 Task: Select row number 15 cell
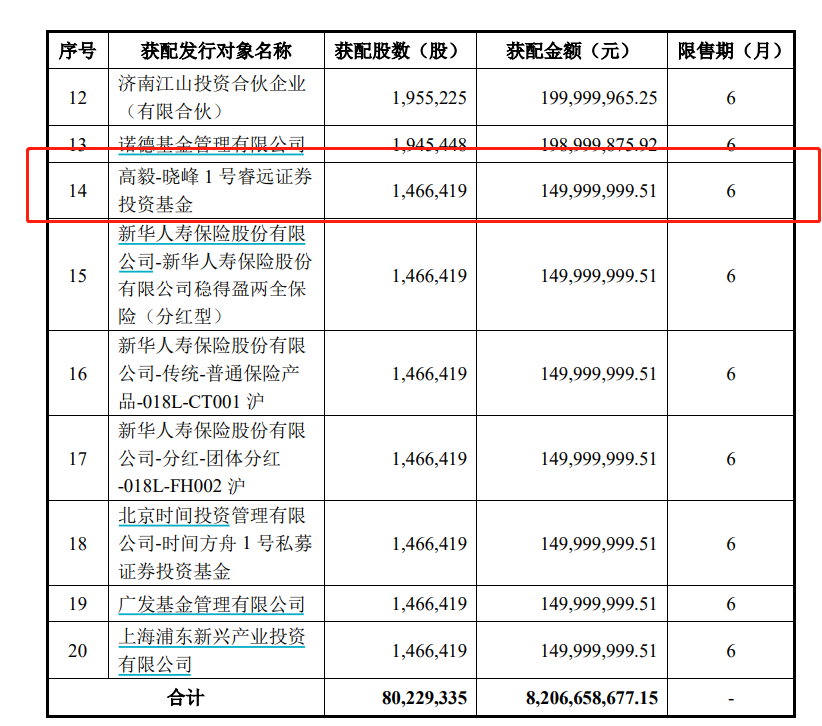(78, 276)
